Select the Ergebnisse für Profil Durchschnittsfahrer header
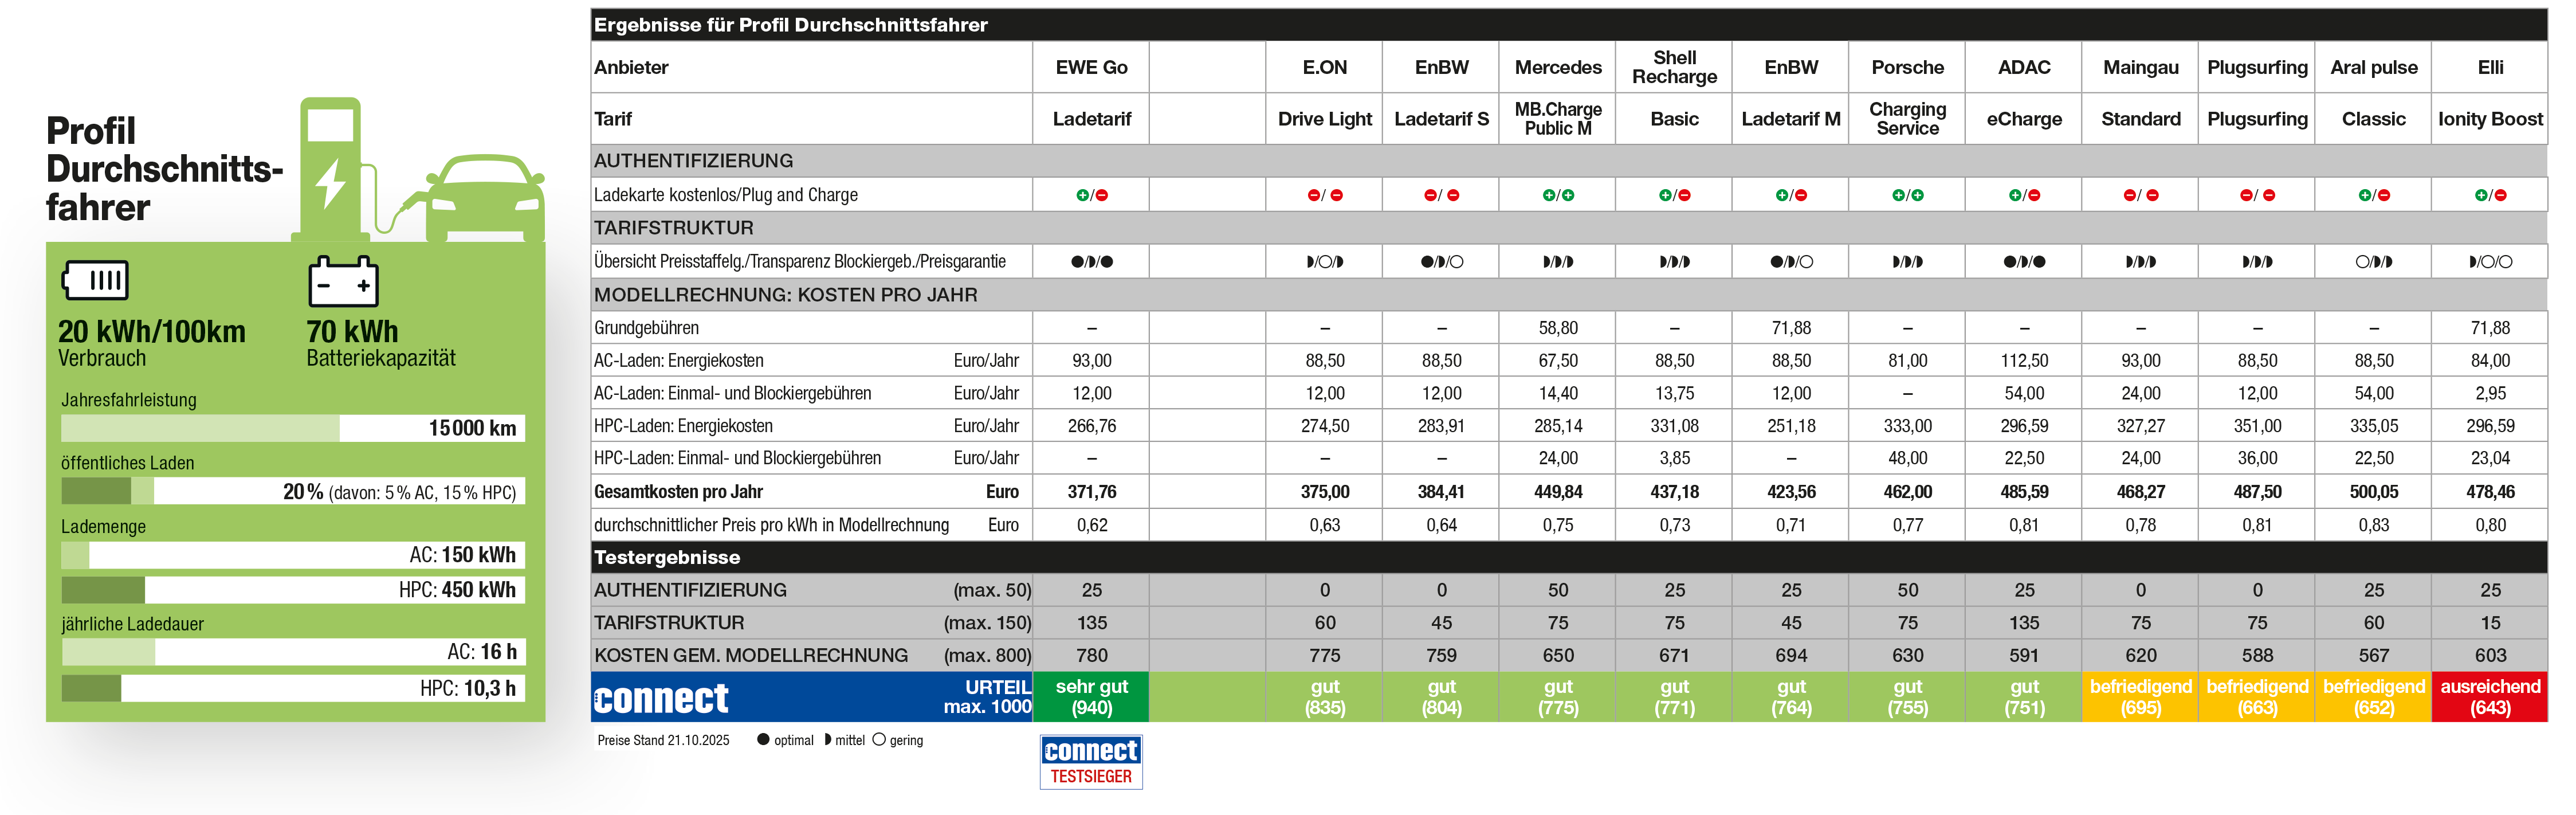The image size is (2576, 815). point(790,25)
